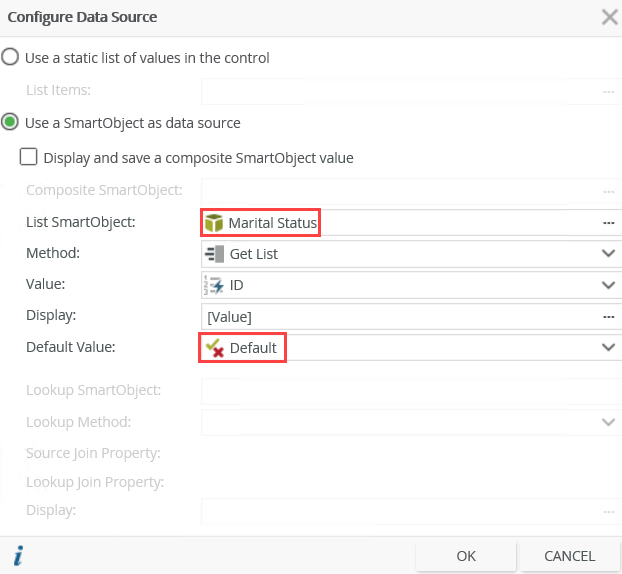The height and width of the screenshot is (574, 622).
Task: Select static list of values option
Action: (x=10, y=57)
